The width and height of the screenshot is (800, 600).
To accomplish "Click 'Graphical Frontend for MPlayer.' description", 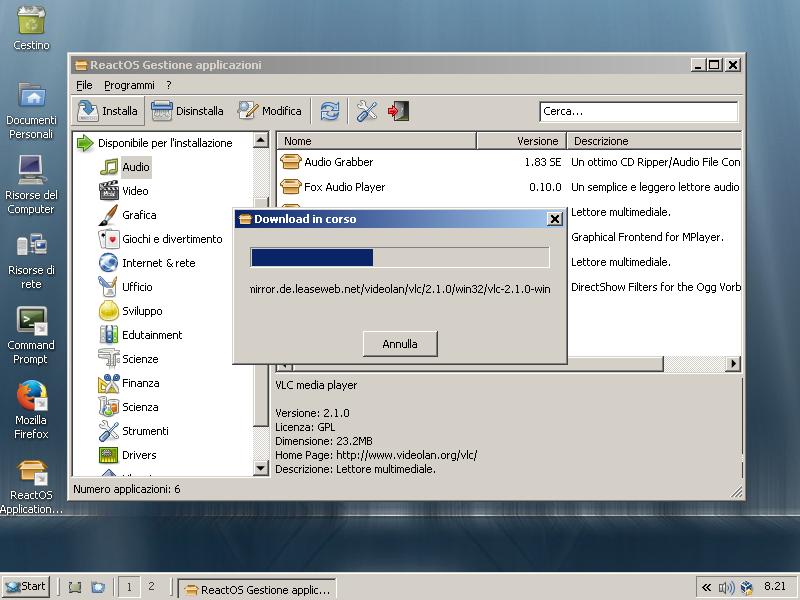I will tap(647, 237).
